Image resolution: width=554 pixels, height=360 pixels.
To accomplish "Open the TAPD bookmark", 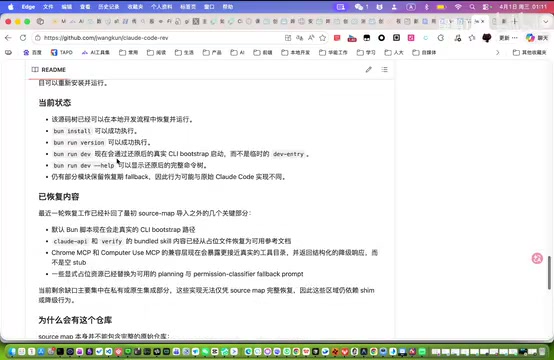I will coord(62,53).
